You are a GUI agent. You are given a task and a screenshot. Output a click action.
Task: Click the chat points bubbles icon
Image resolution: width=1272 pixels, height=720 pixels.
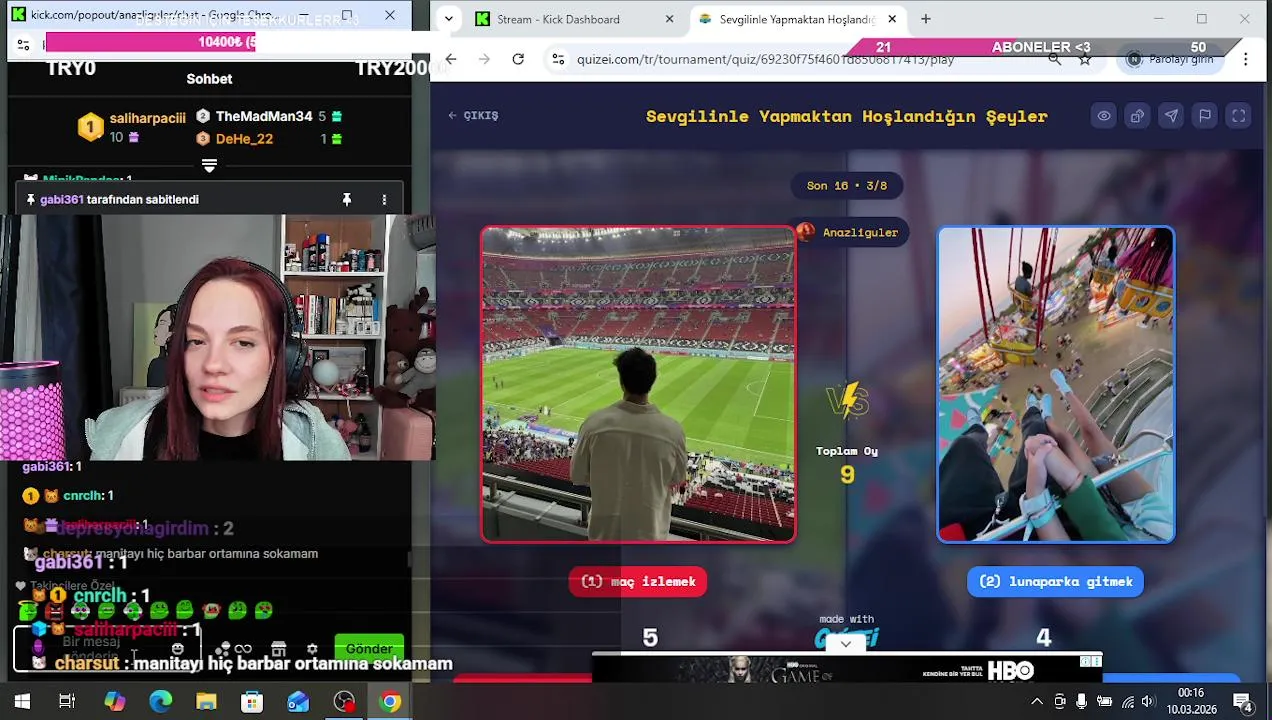coord(223,649)
